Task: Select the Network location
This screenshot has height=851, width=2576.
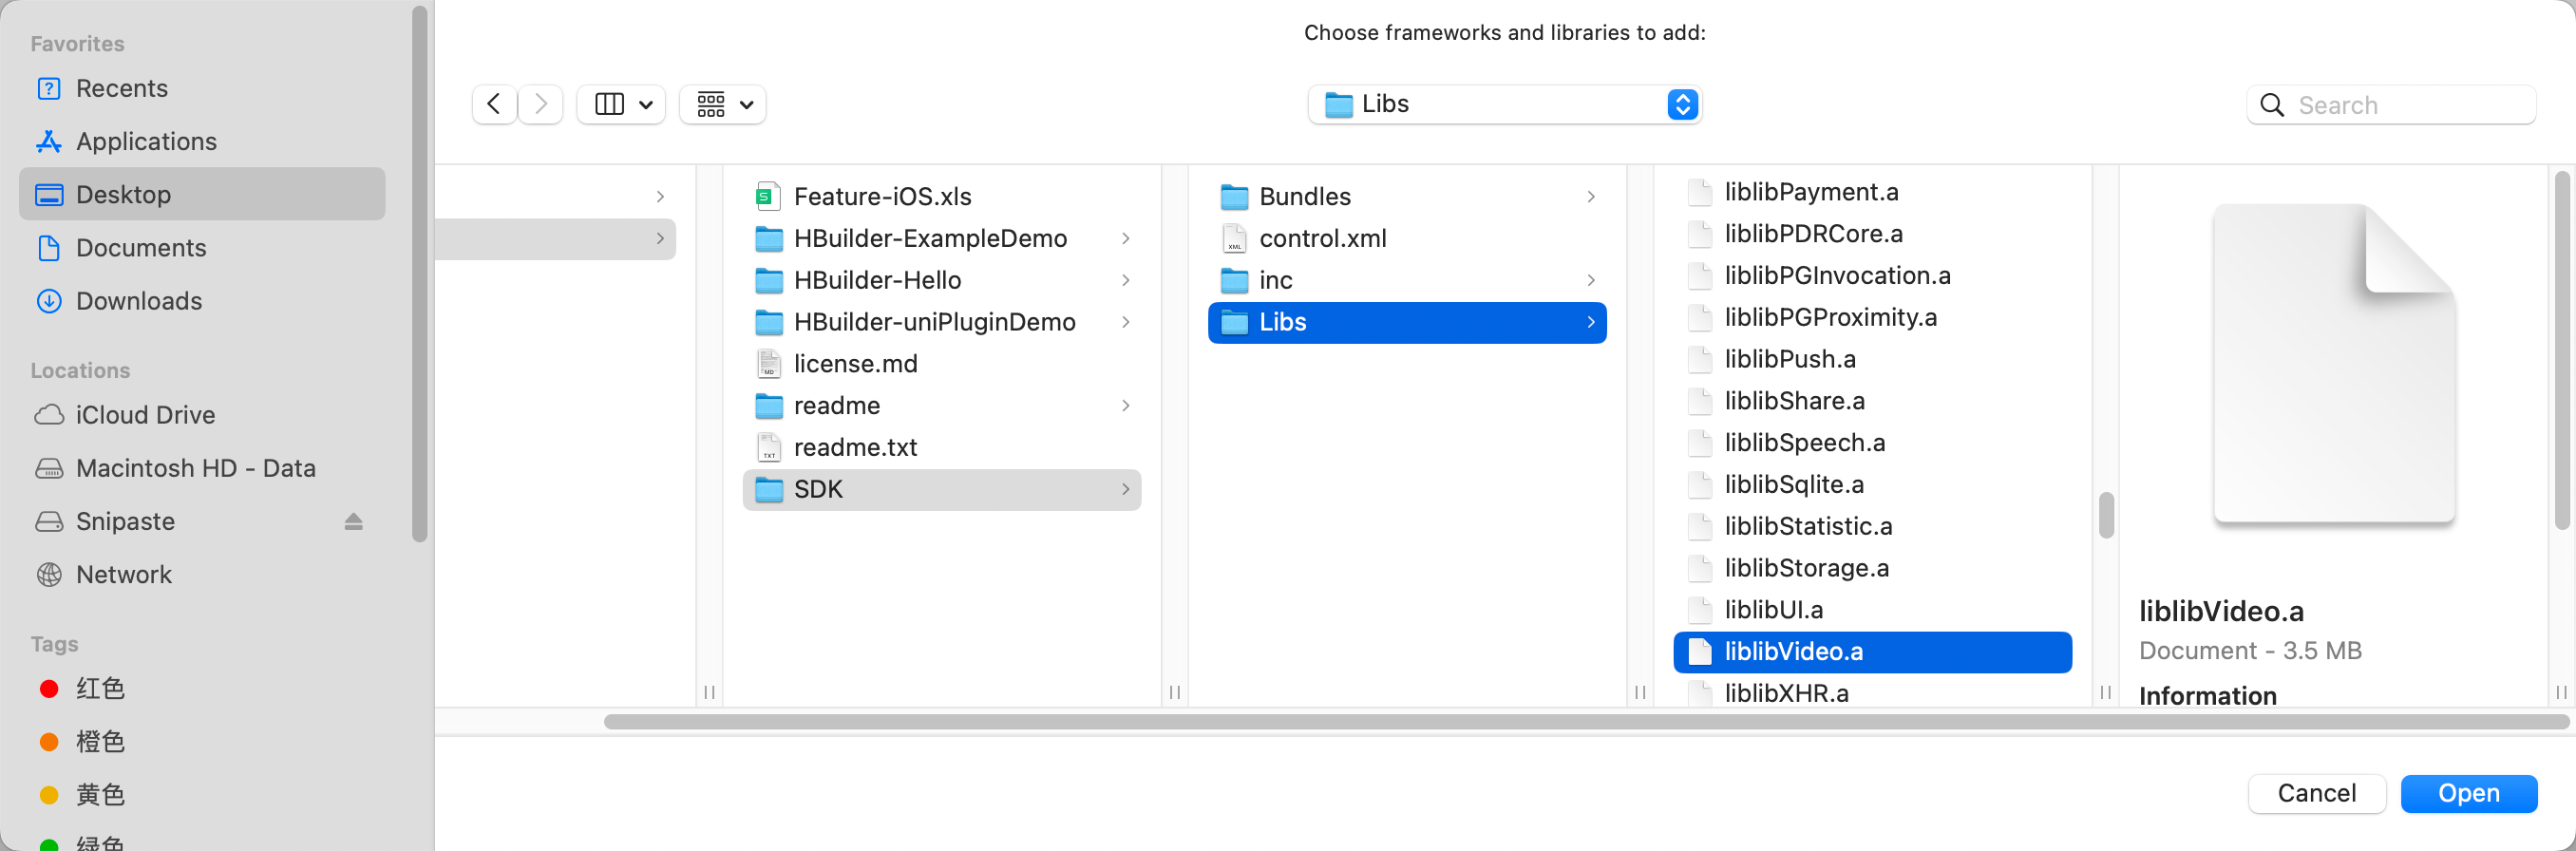Action: (123, 574)
